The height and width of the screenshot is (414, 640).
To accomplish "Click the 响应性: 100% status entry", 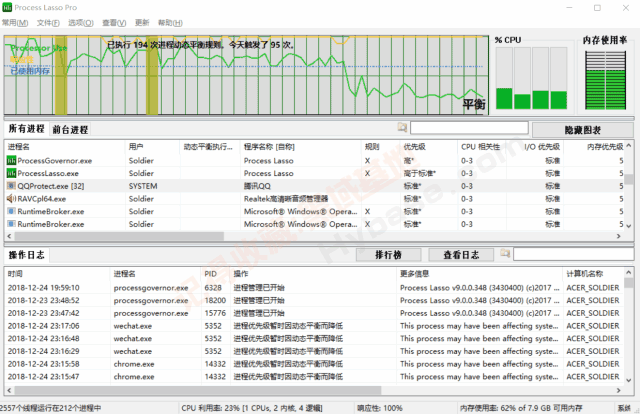I will [380, 408].
